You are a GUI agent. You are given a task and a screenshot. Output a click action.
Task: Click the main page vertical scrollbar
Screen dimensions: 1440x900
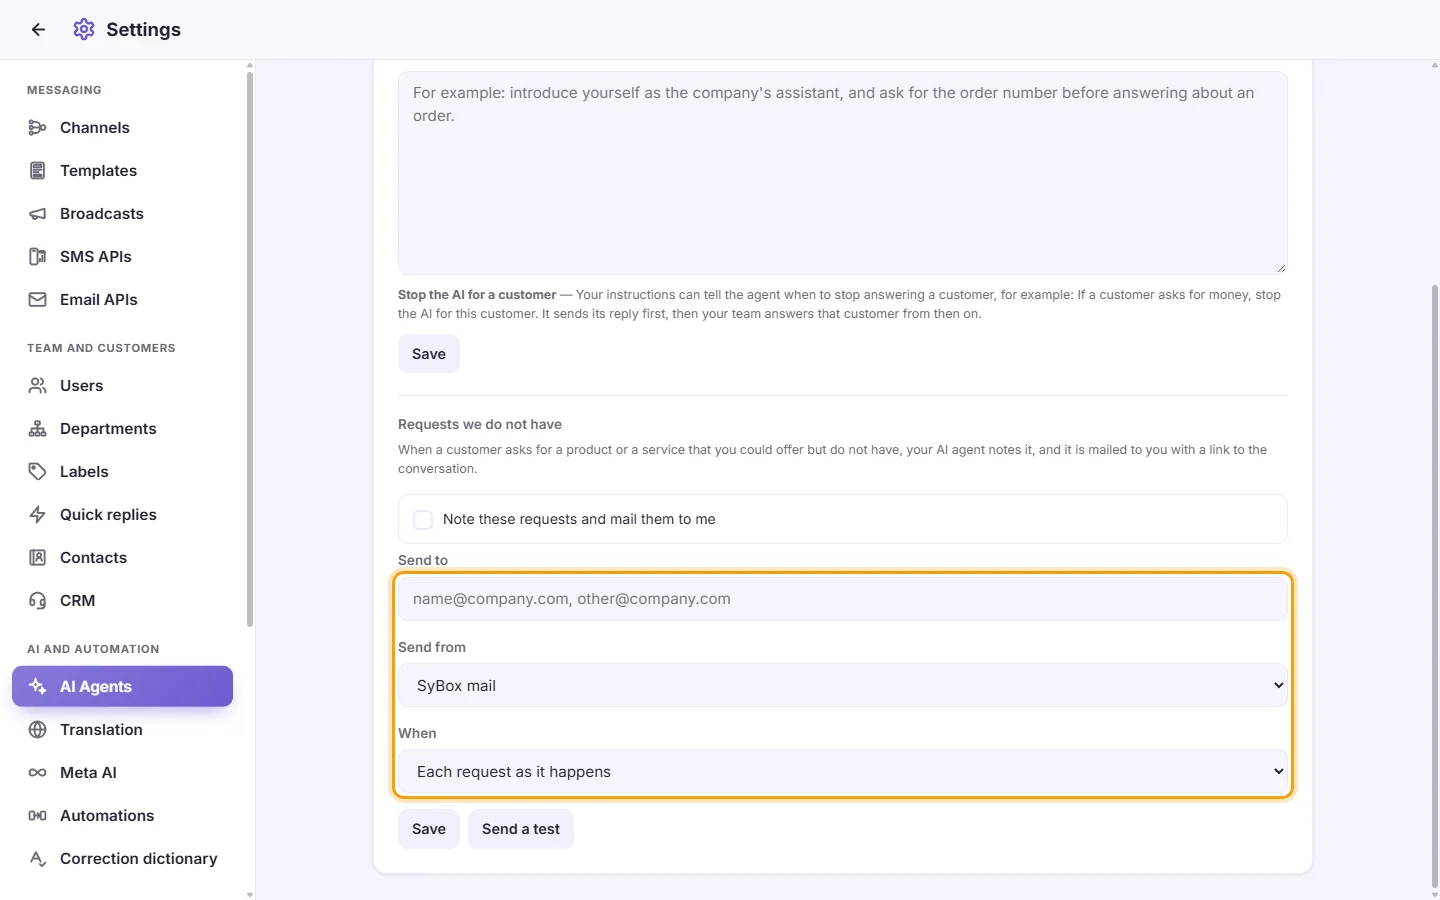point(1435,585)
